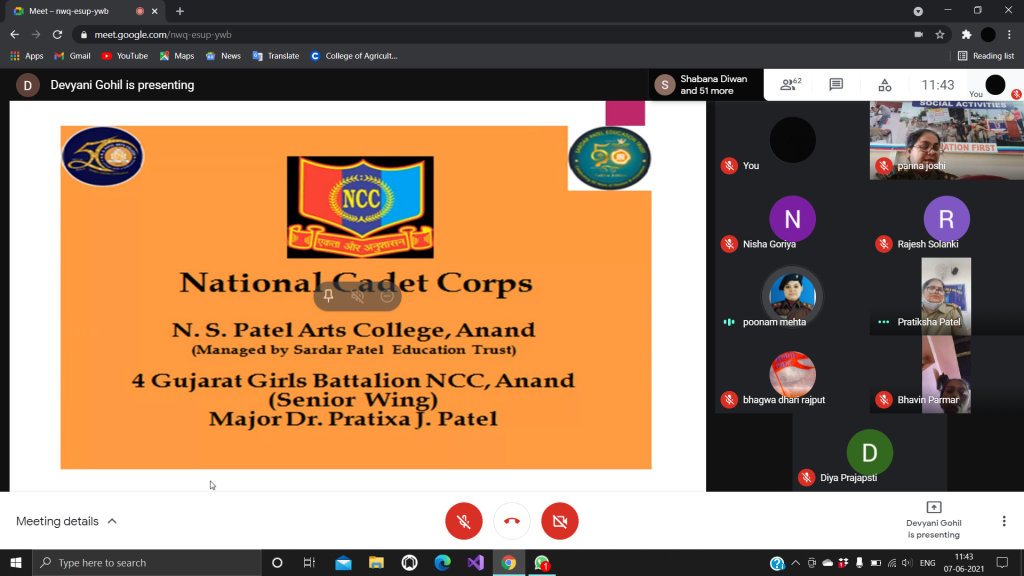This screenshot has width=1024, height=576.
Task: Open the participants list icon showing 62
Action: [x=790, y=85]
